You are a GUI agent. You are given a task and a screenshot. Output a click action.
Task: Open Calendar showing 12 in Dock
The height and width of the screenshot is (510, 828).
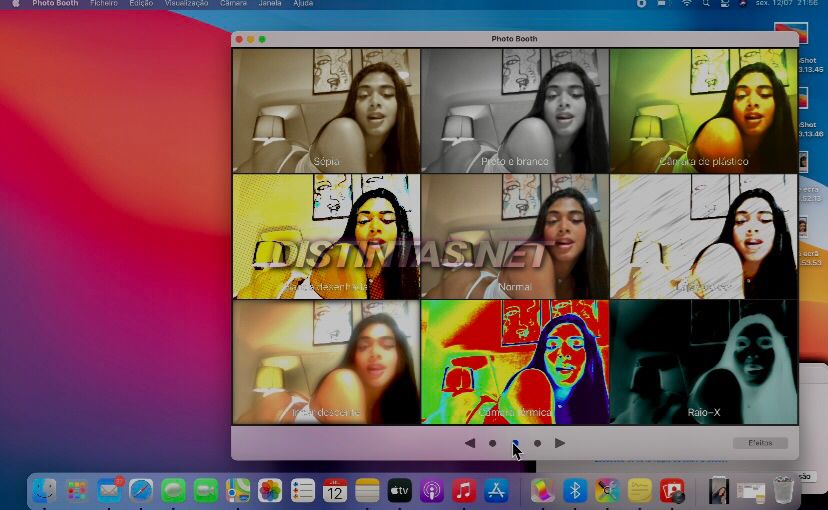point(335,490)
